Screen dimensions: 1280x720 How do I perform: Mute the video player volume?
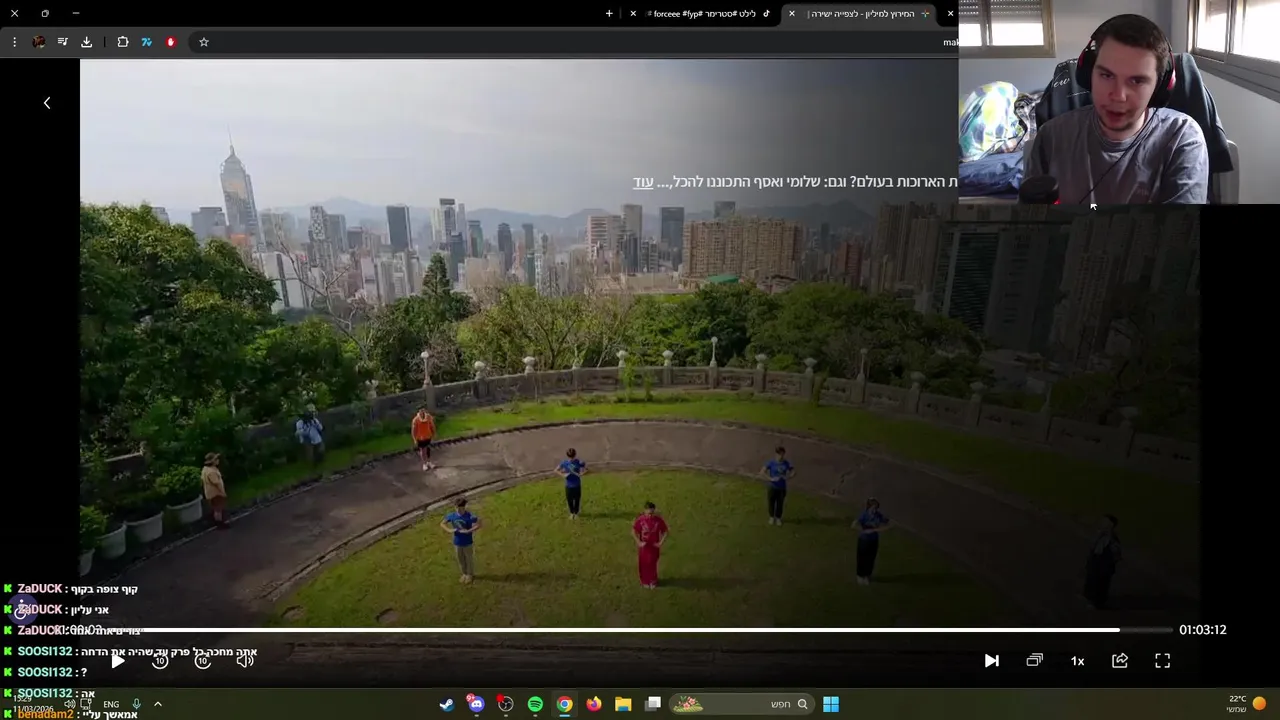[x=245, y=661]
